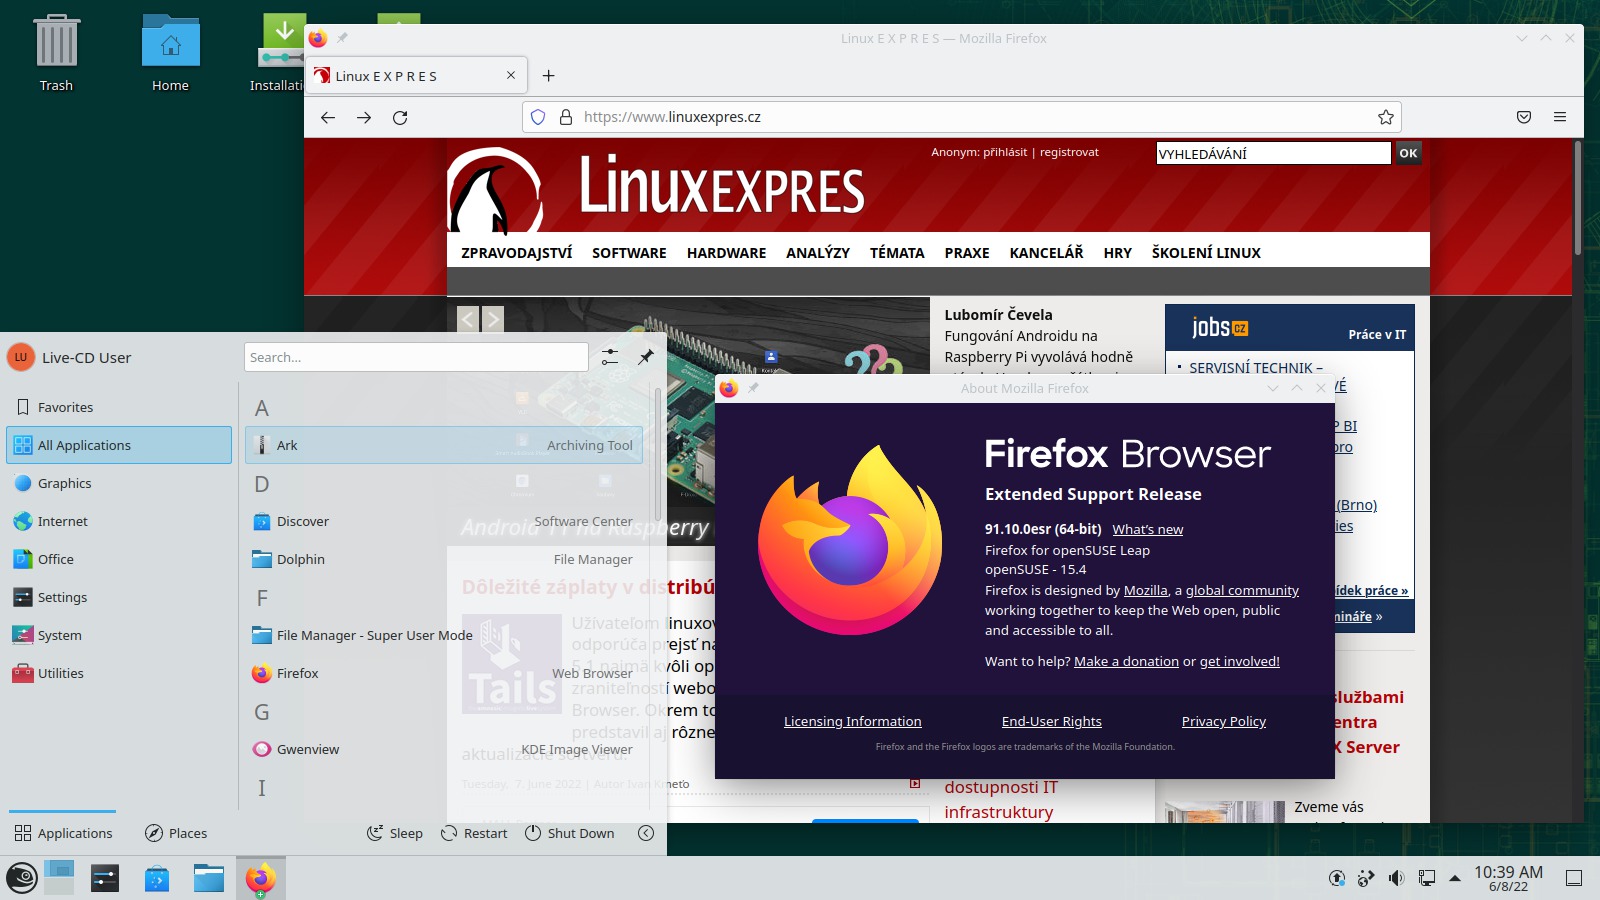
Task: Click the get involved! link
Action: (x=1239, y=661)
